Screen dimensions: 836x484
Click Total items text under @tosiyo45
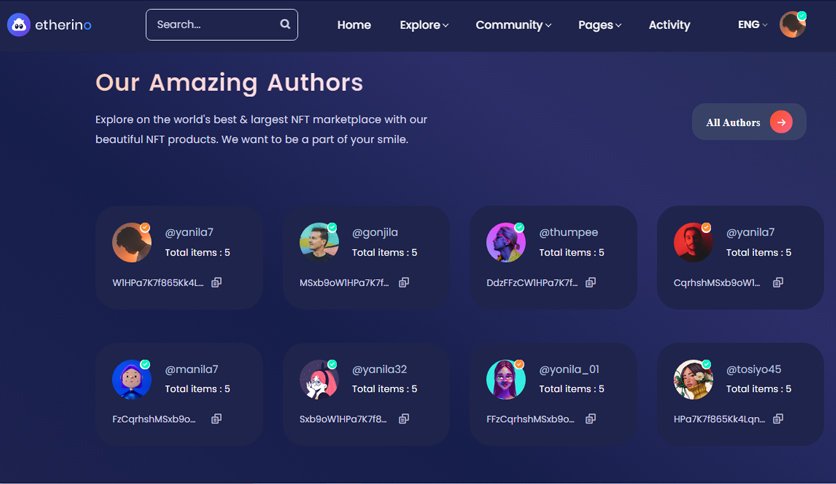pos(759,389)
